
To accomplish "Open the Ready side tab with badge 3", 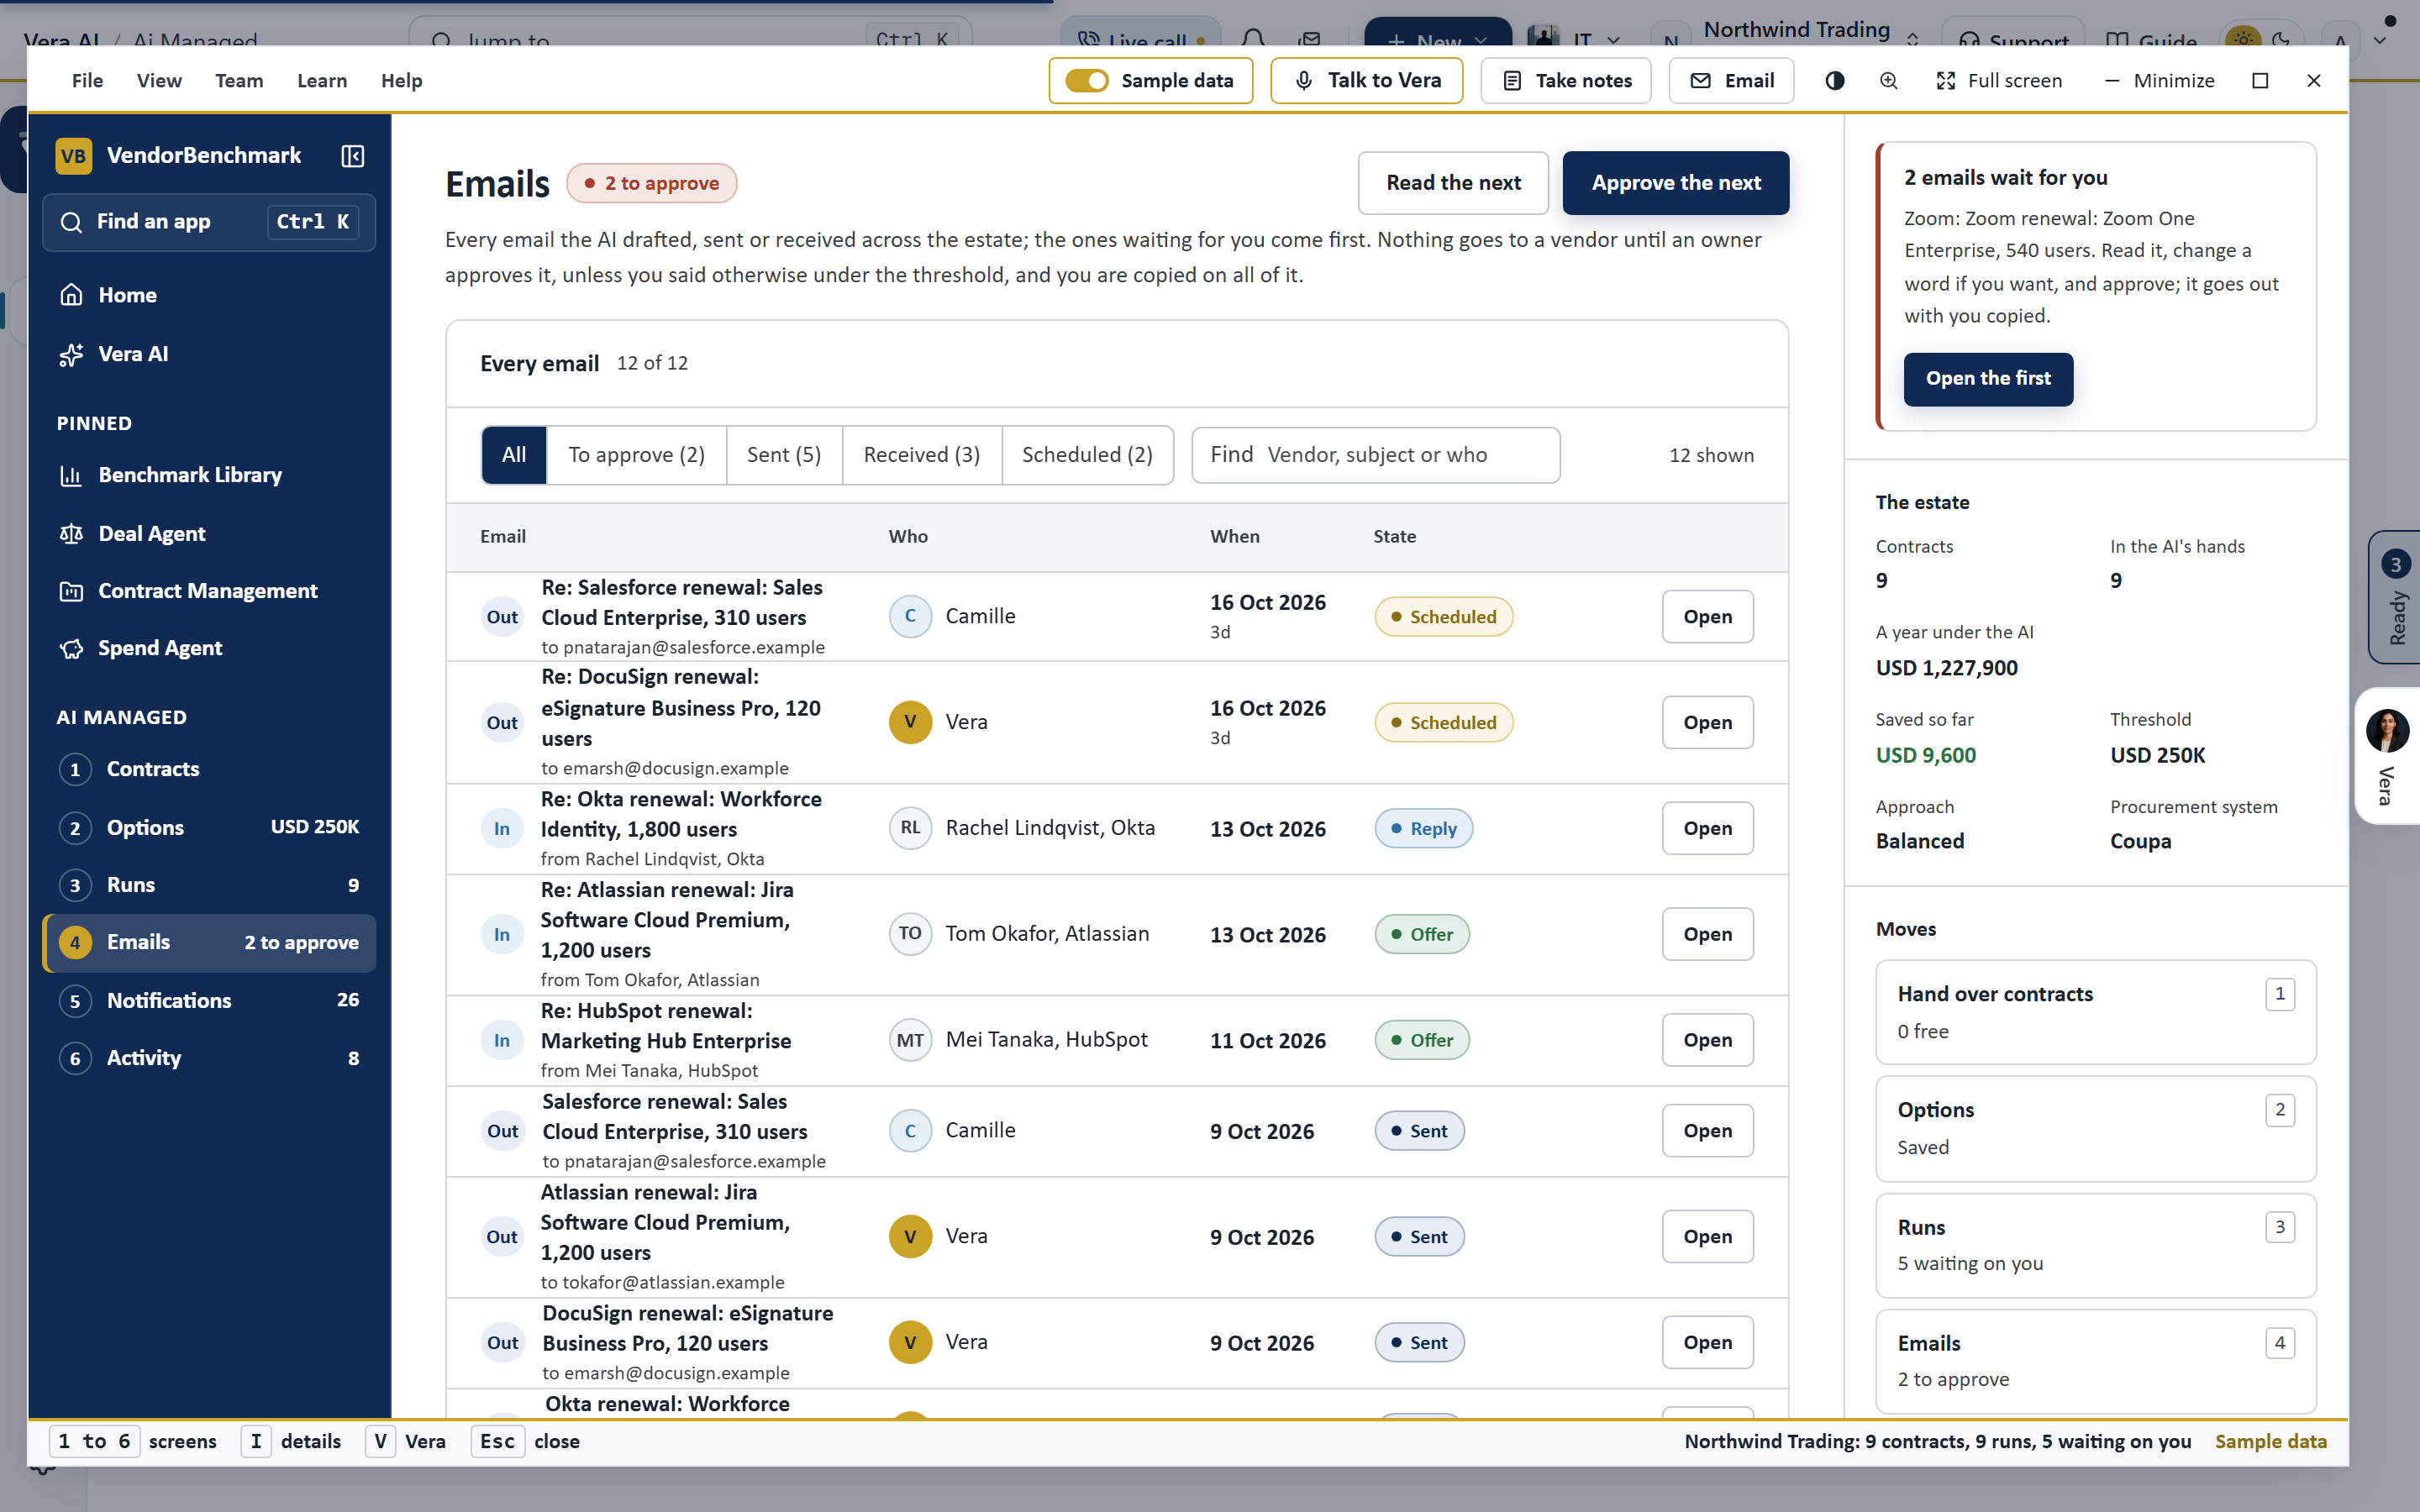I will (x=2395, y=597).
